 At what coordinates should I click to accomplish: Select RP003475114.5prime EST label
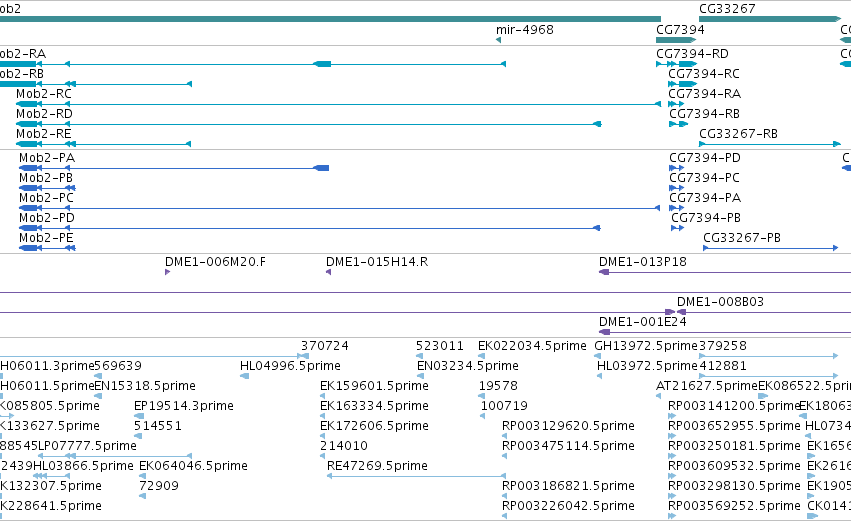coord(568,447)
